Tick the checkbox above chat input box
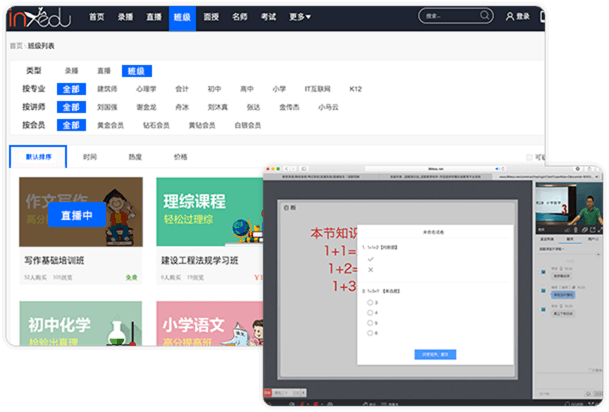The height and width of the screenshot is (412, 609). (x=591, y=370)
